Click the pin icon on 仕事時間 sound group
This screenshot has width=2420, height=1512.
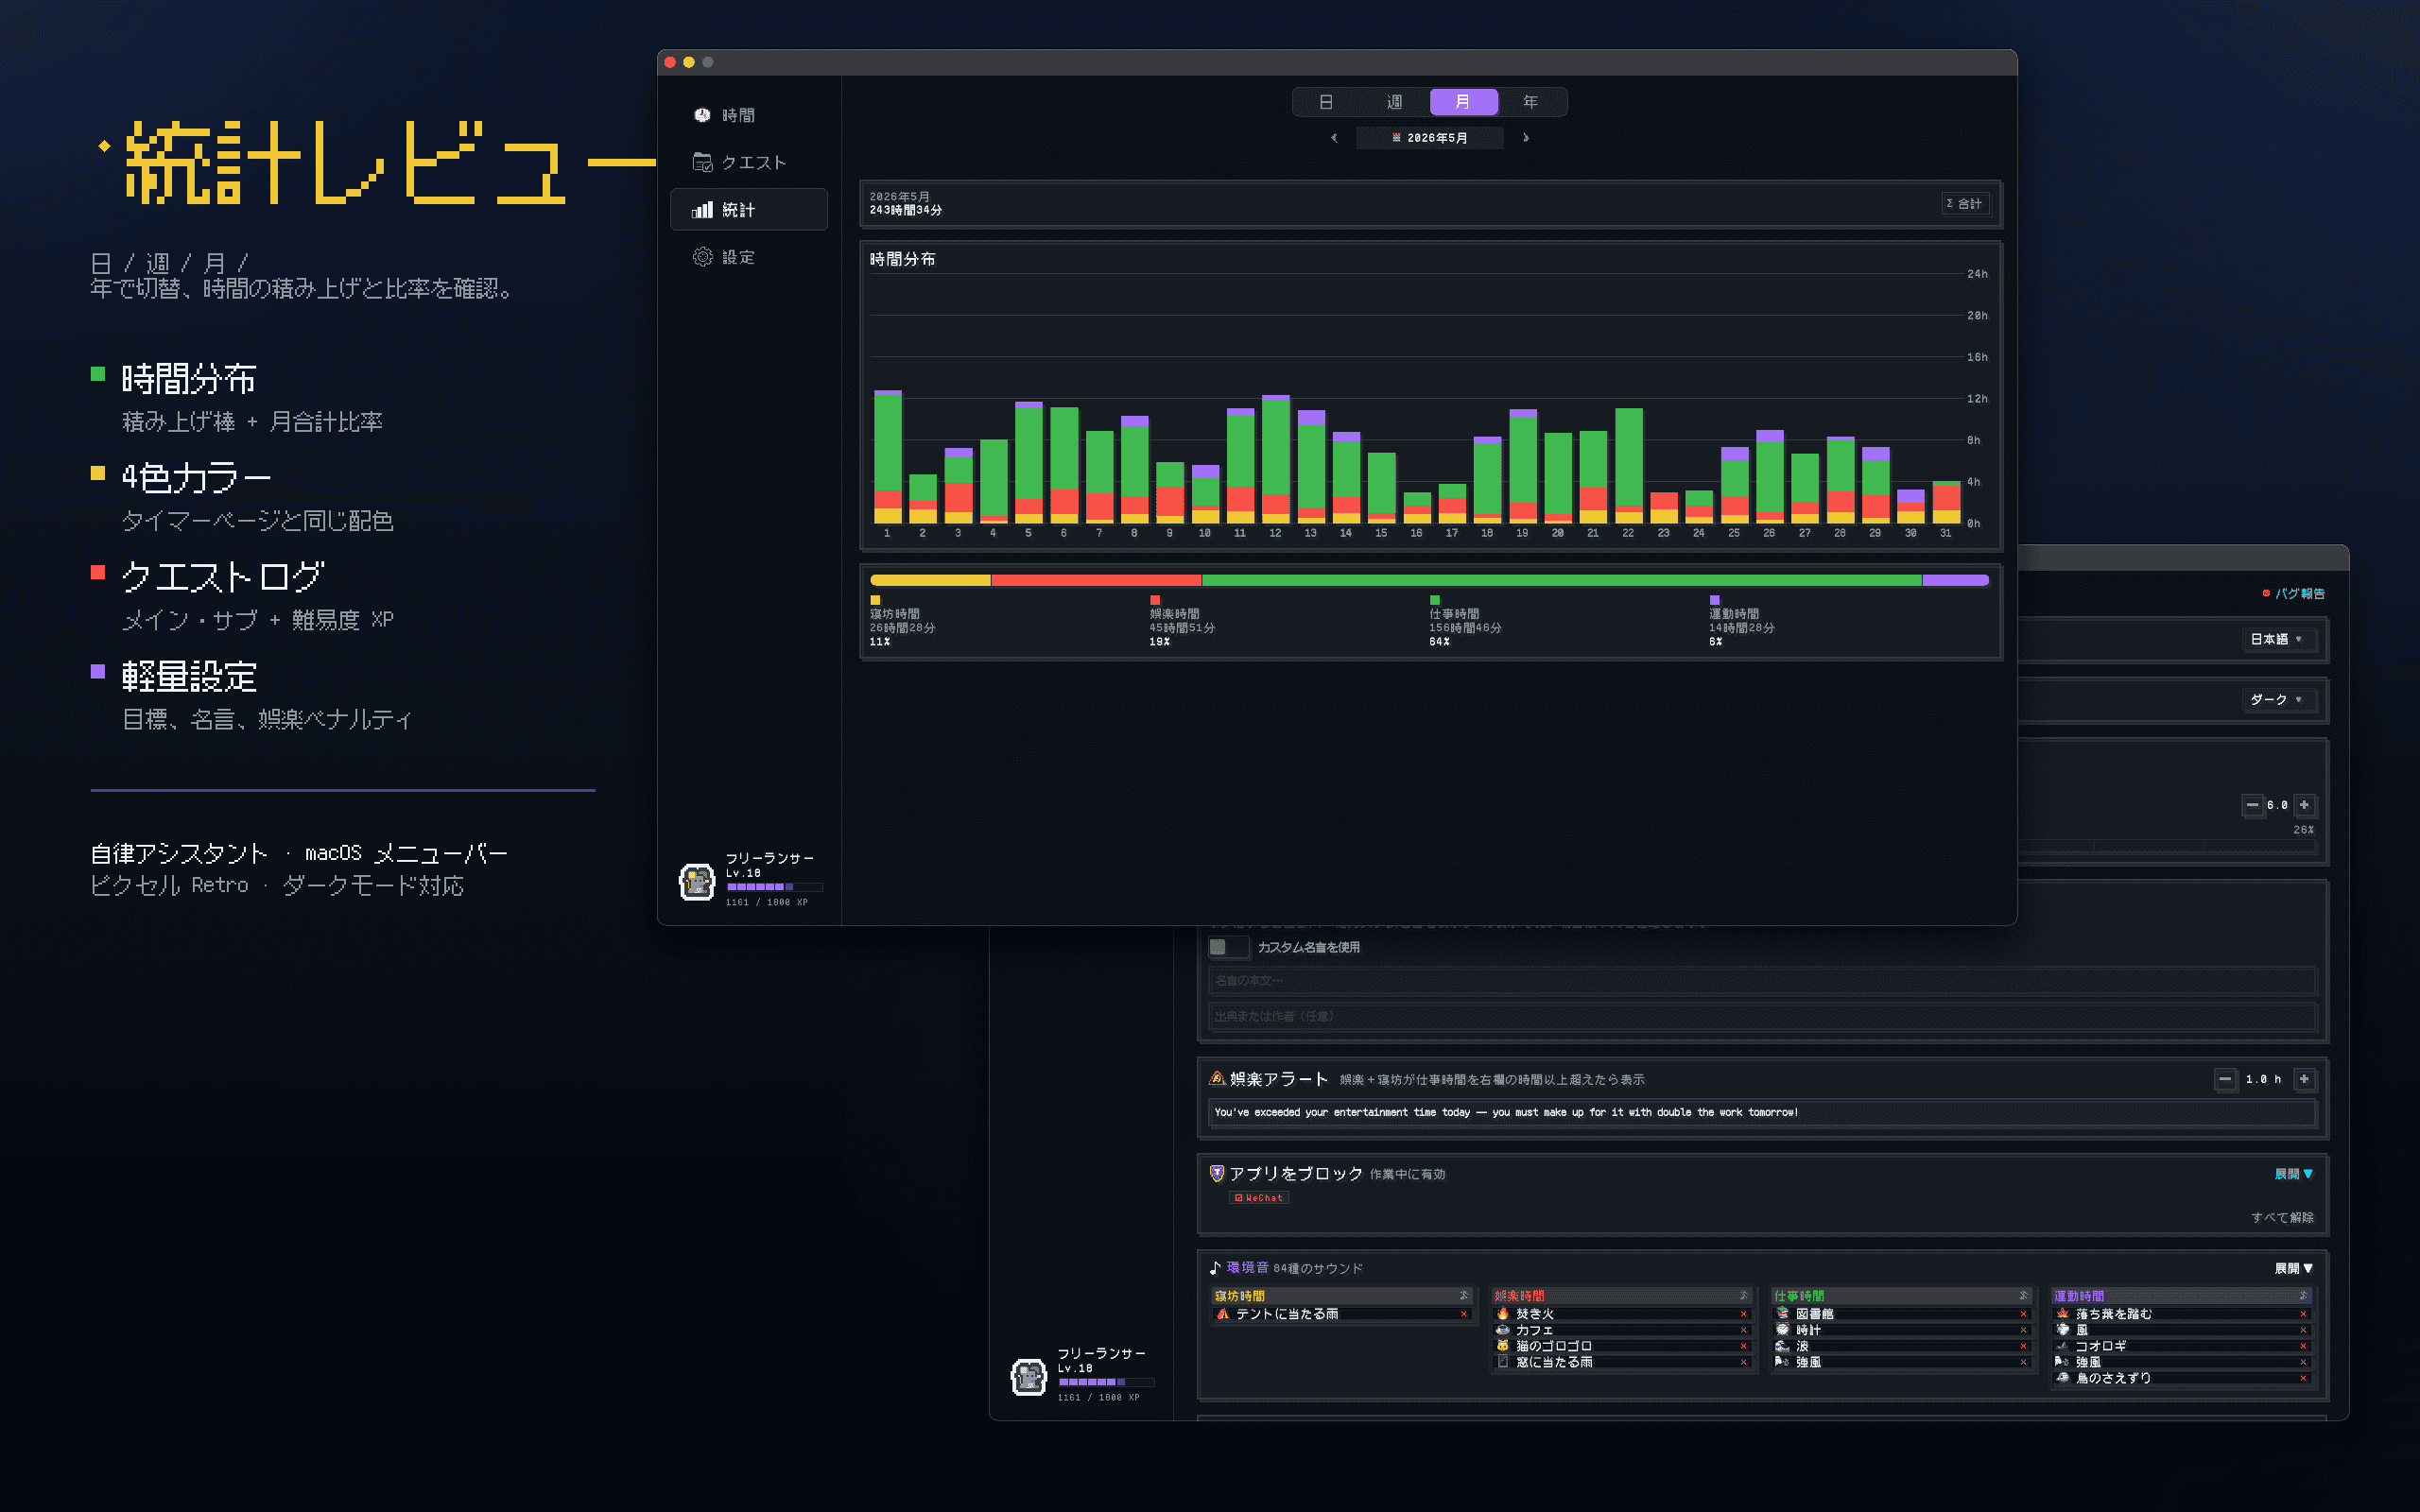pyautogui.click(x=2023, y=1295)
